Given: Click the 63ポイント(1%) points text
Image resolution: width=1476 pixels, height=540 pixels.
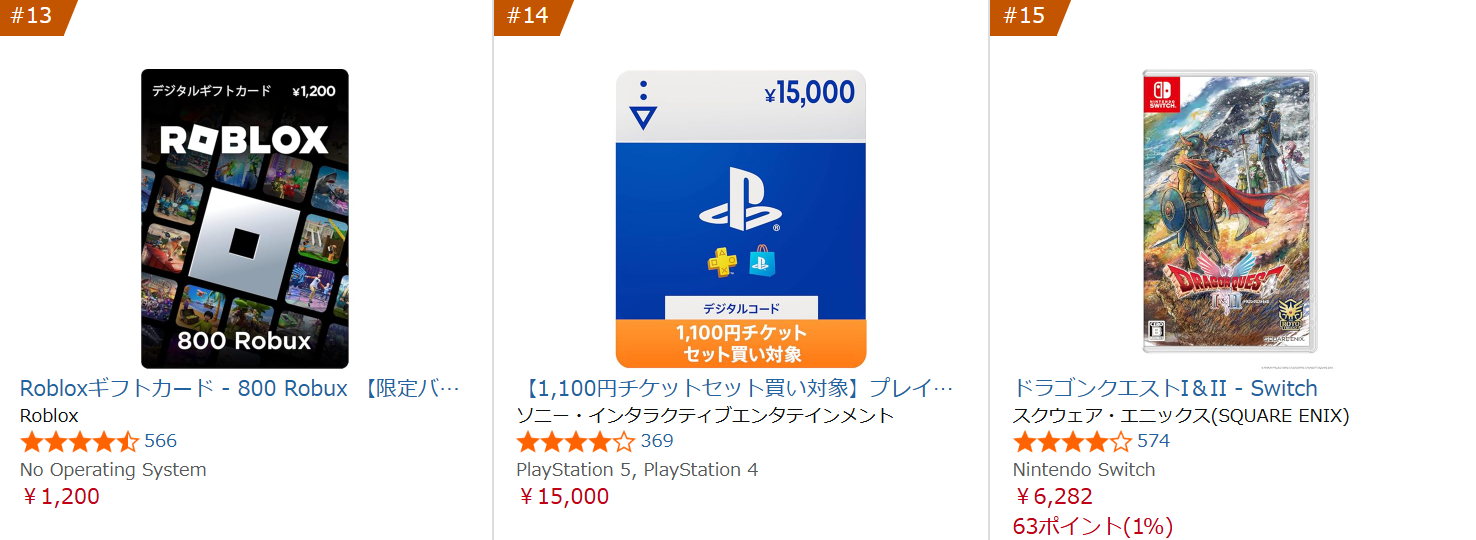Looking at the screenshot, I should (x=1092, y=526).
